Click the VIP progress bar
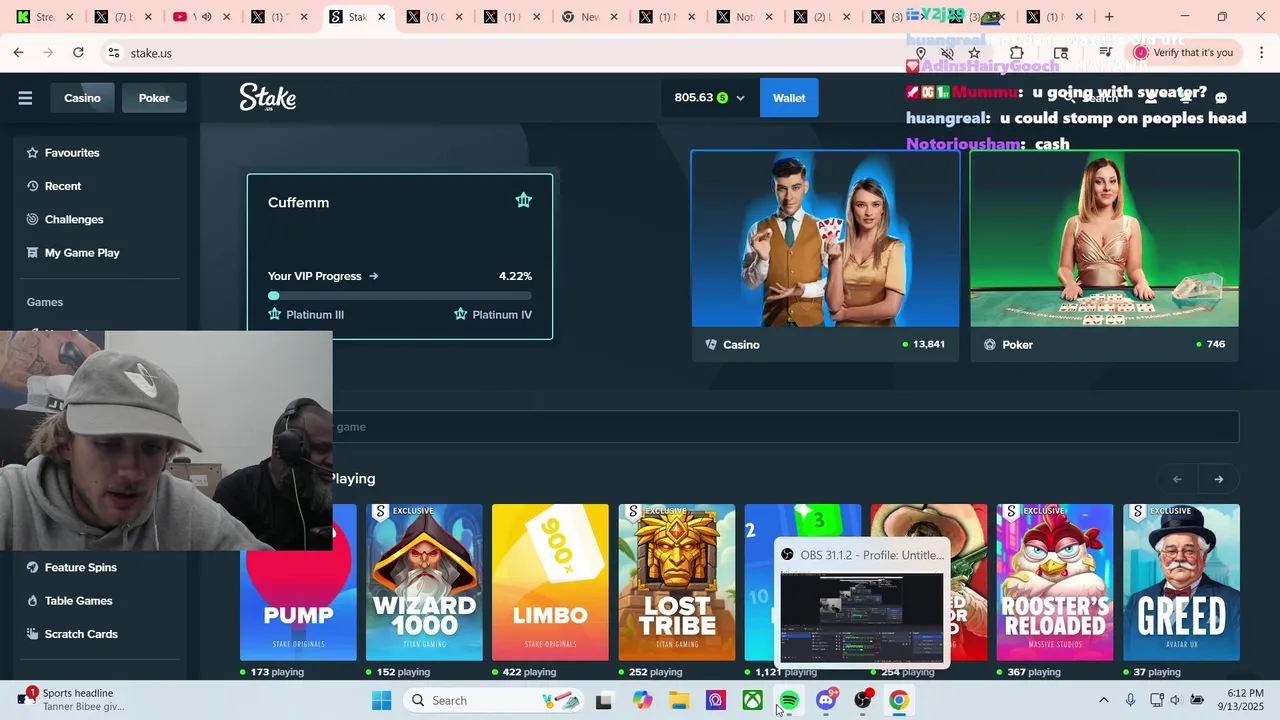The image size is (1280, 720). (x=400, y=296)
